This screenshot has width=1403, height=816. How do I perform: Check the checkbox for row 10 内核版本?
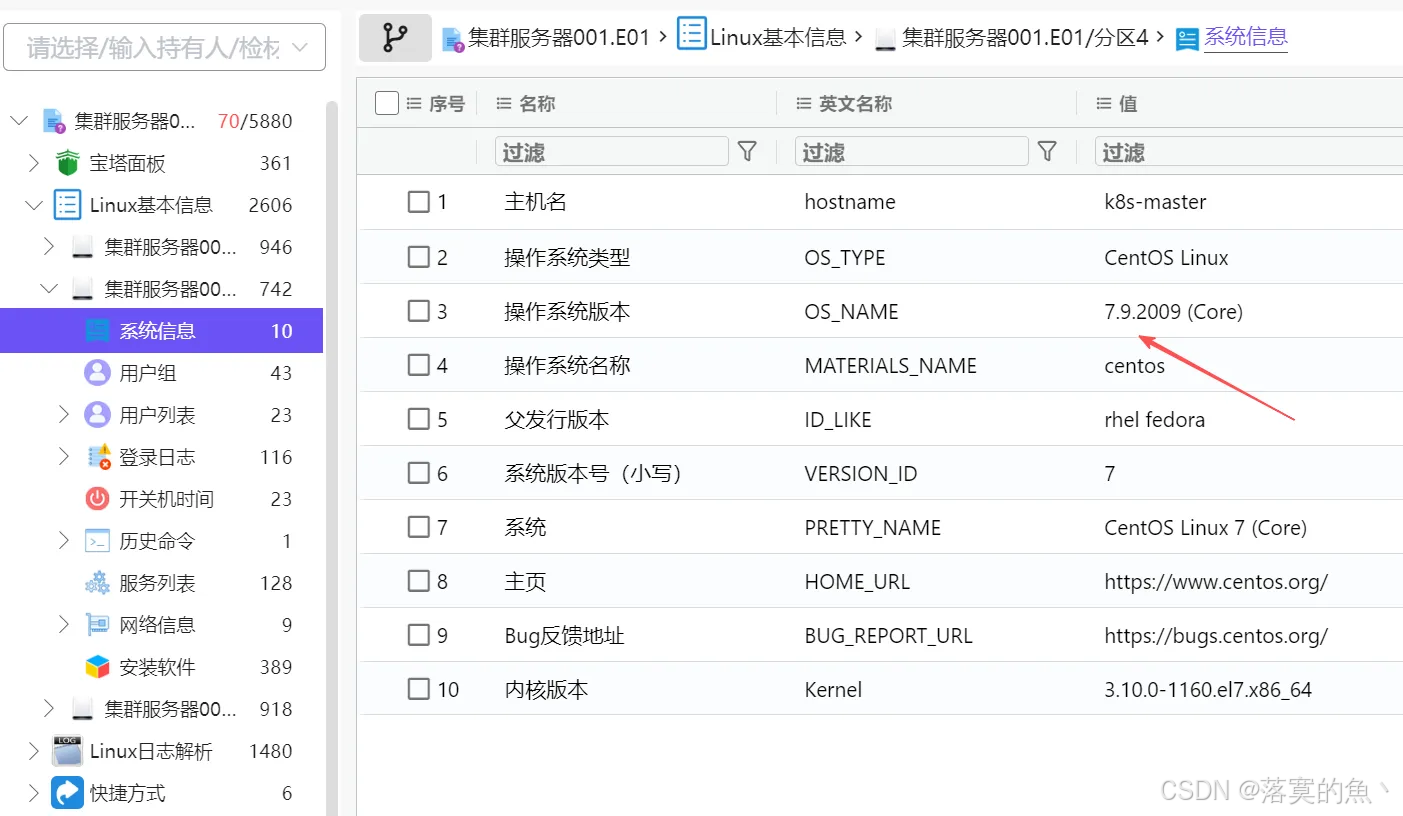pyautogui.click(x=419, y=689)
